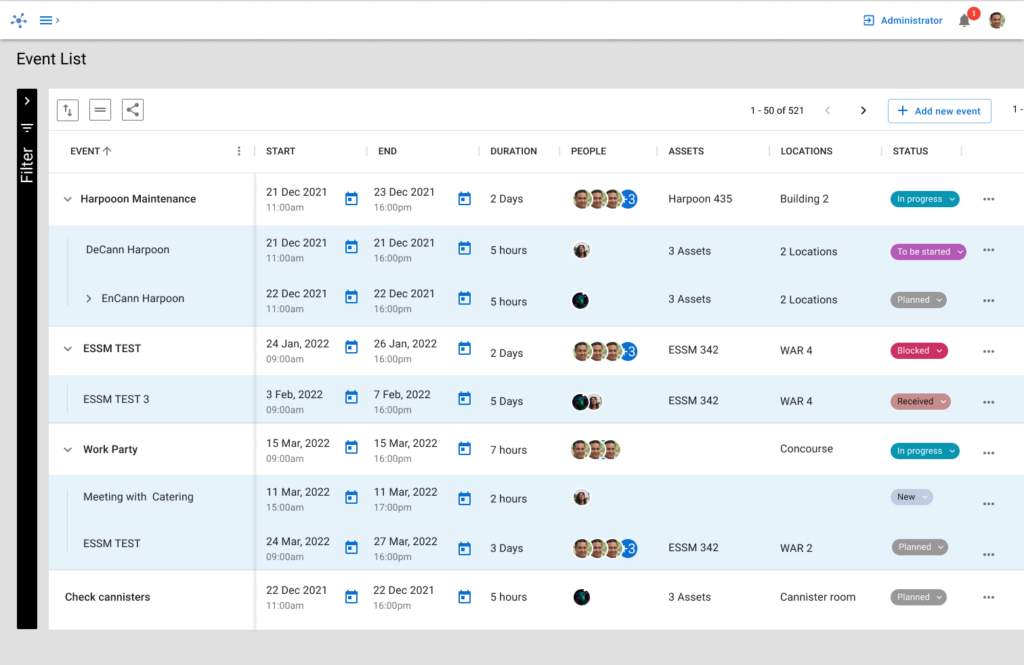Viewport: 1024px width, 665px height.
Task: Click the notification bell icon
Action: click(964, 21)
